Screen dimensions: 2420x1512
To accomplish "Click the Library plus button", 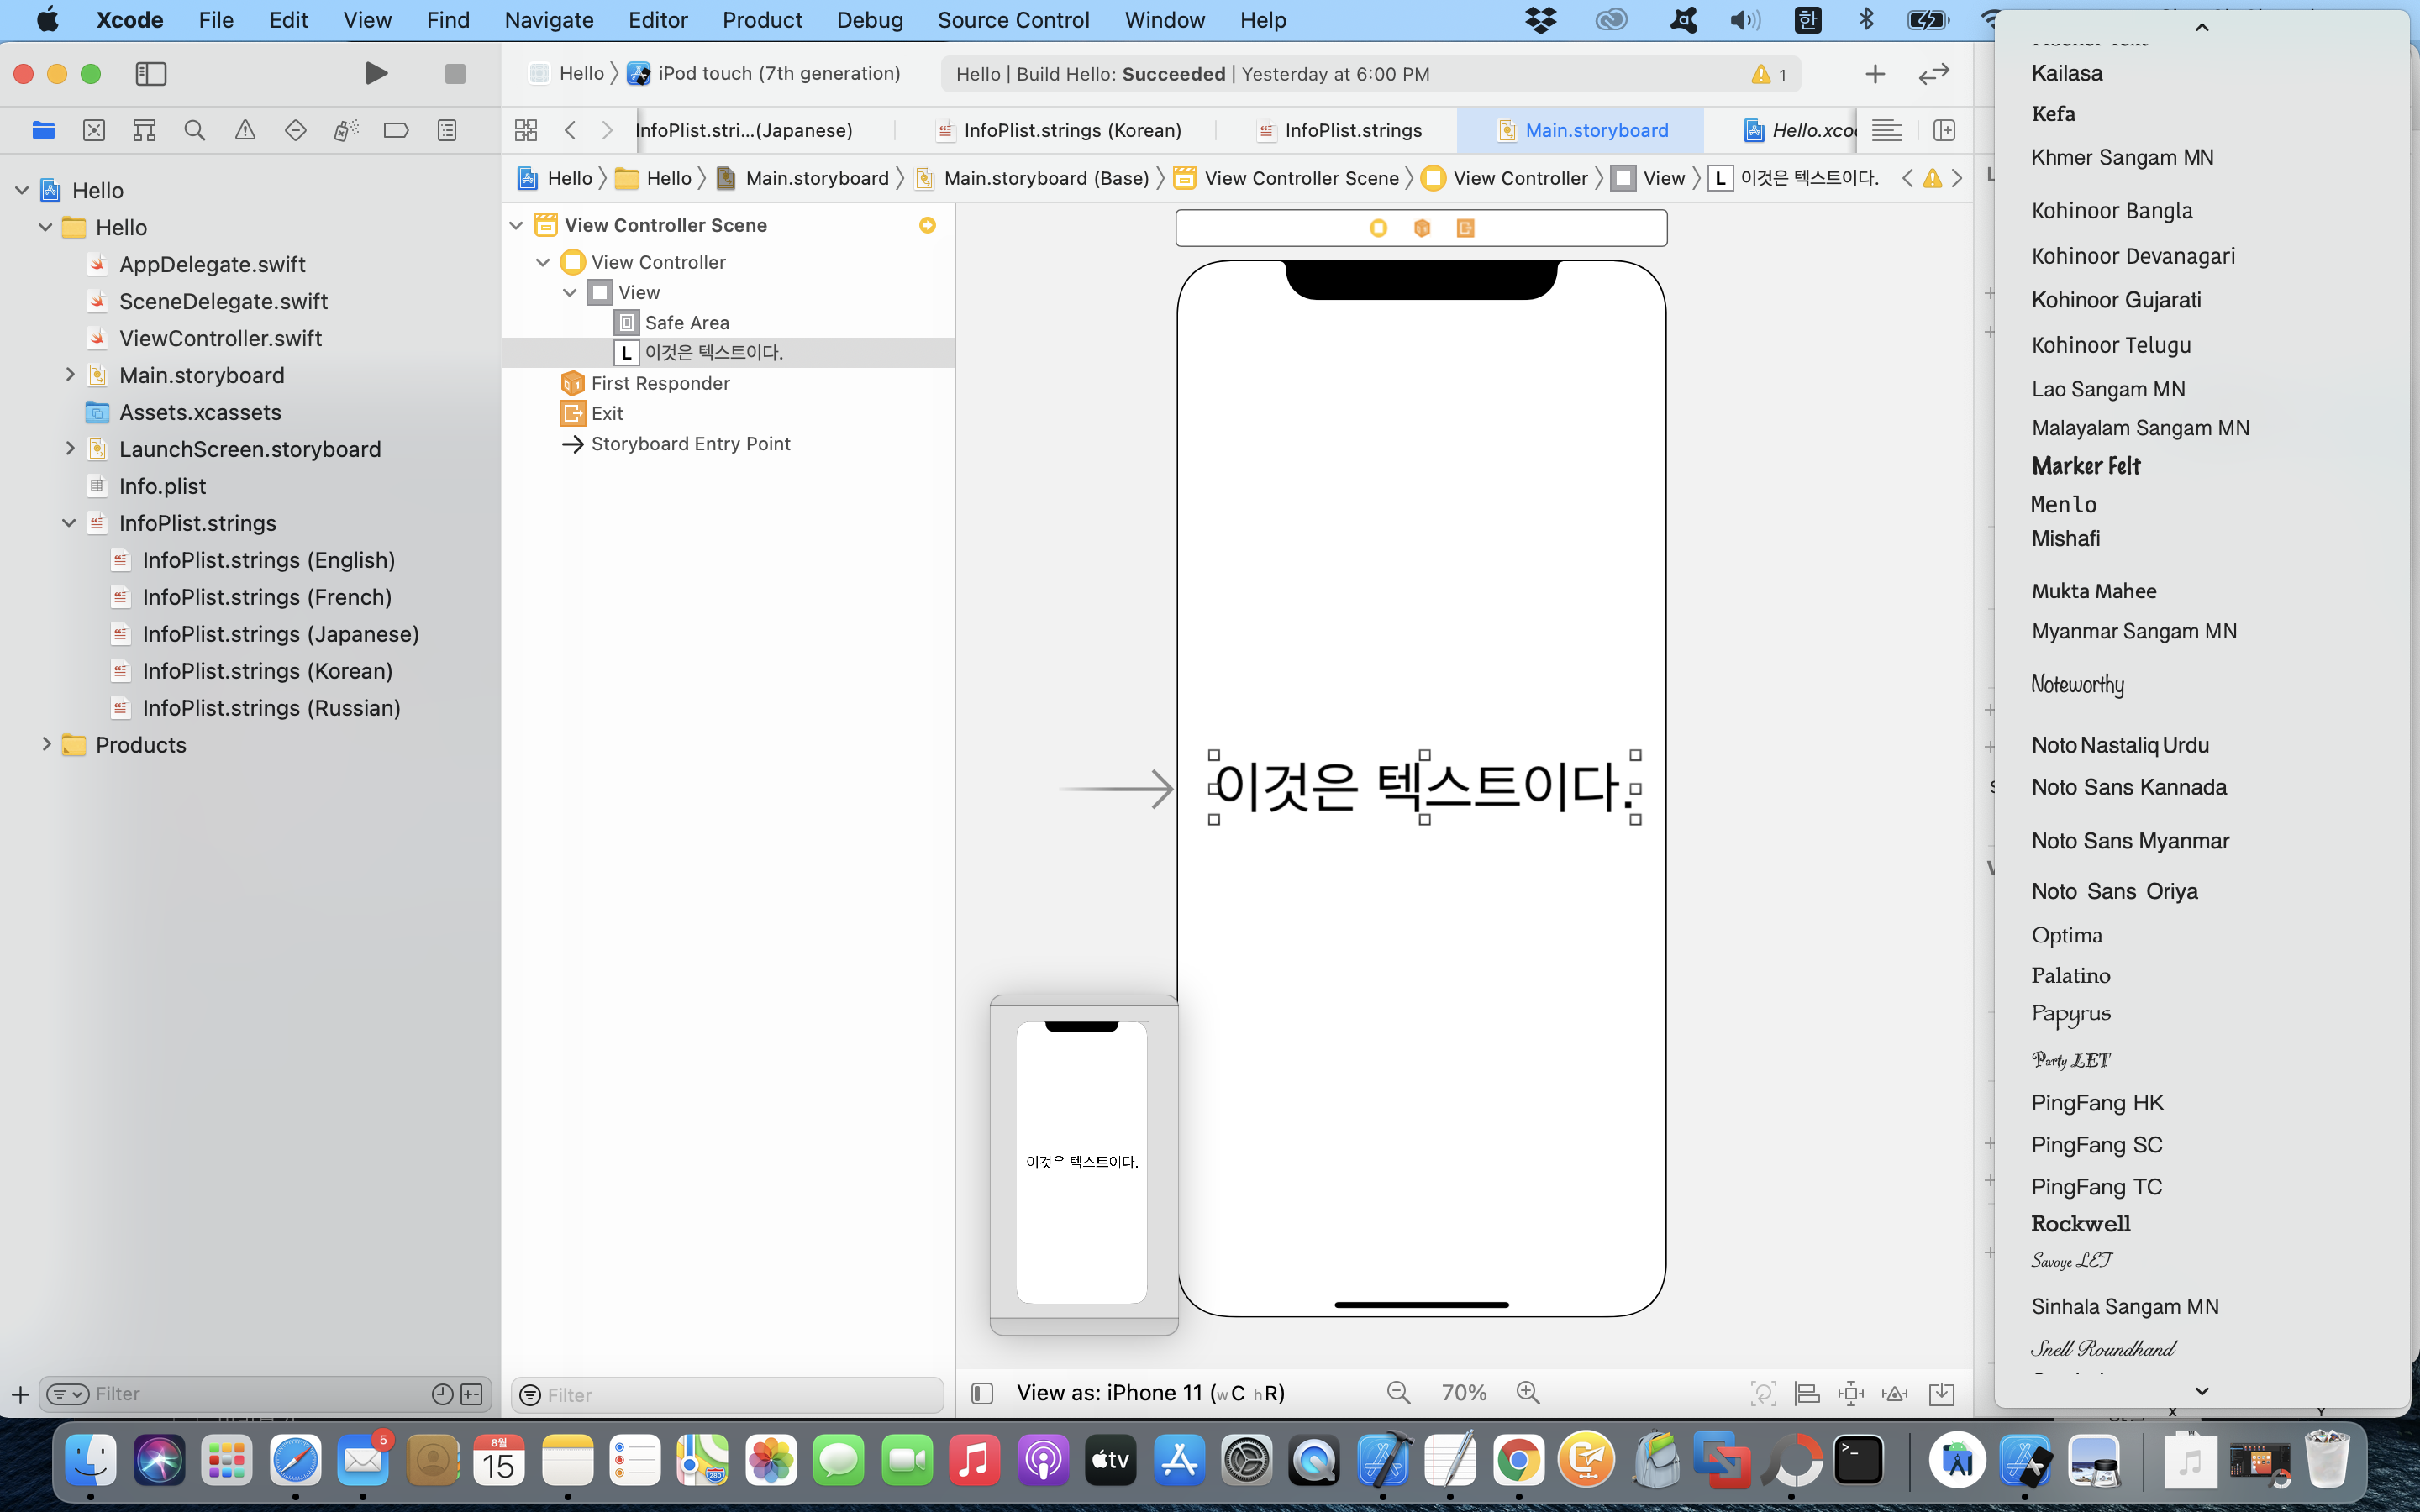I will pyautogui.click(x=1875, y=73).
